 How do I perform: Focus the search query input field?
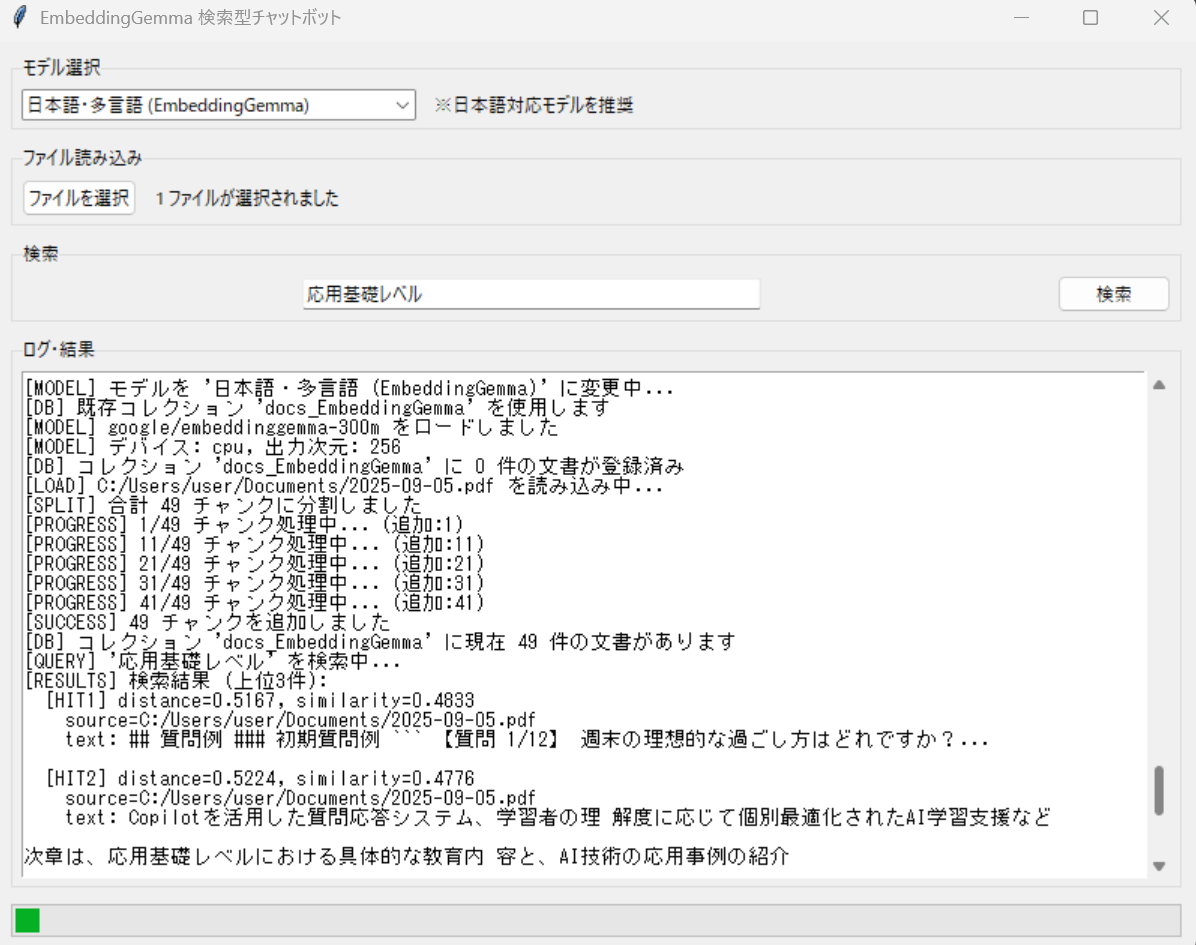pyautogui.click(x=531, y=294)
